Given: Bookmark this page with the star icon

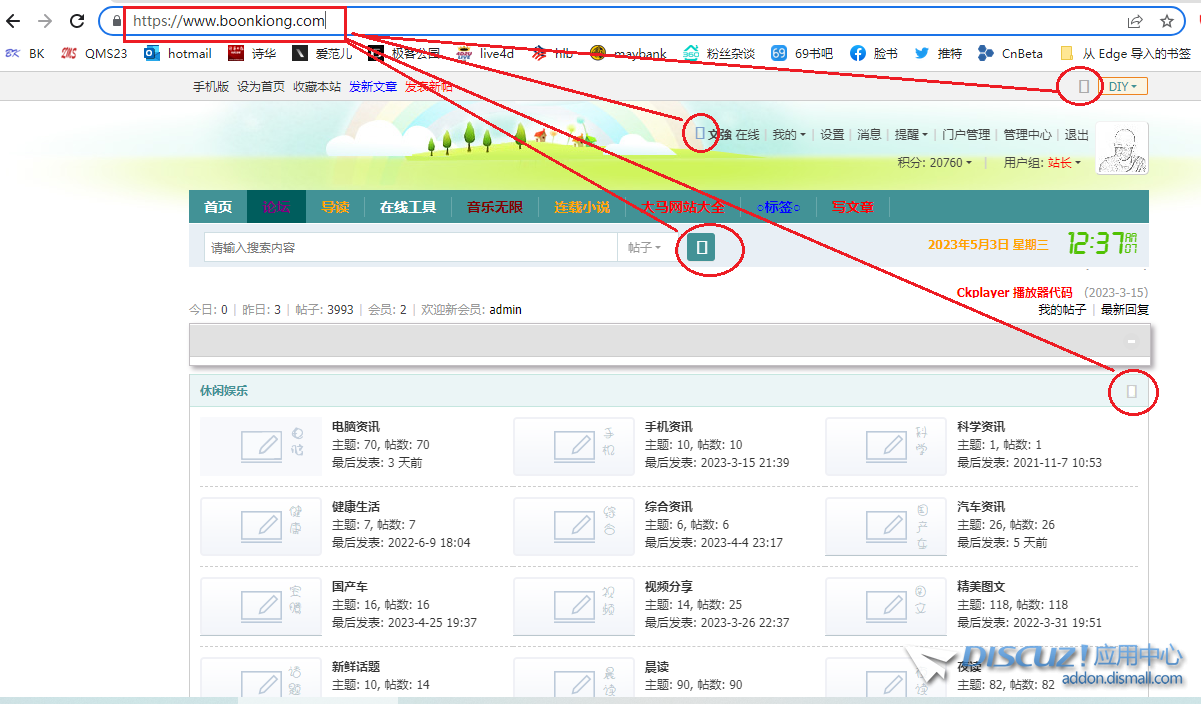Looking at the screenshot, I should 1167,21.
